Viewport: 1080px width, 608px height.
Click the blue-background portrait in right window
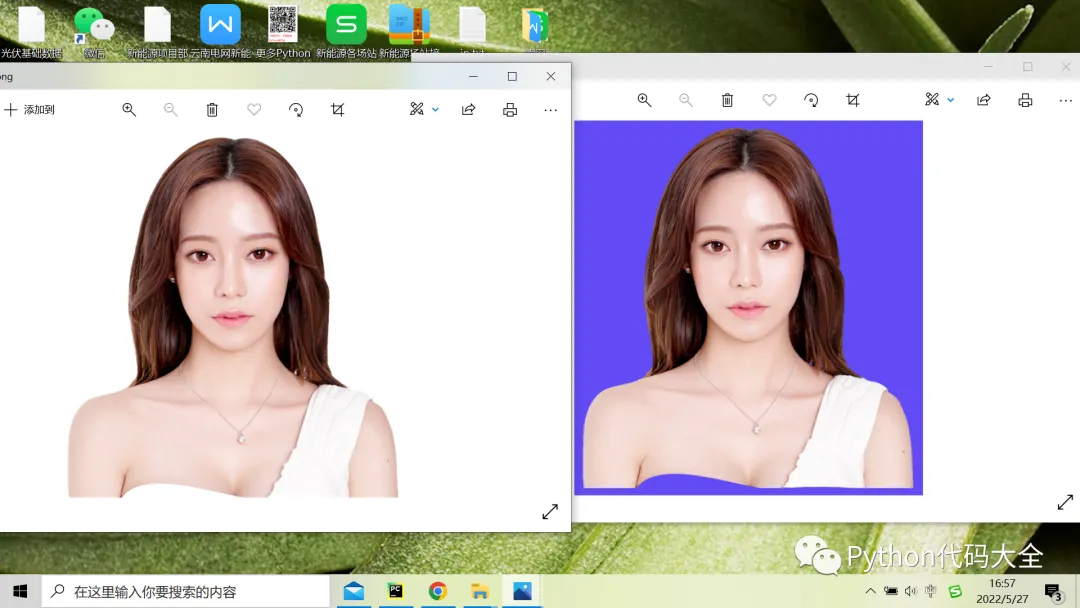coord(749,308)
